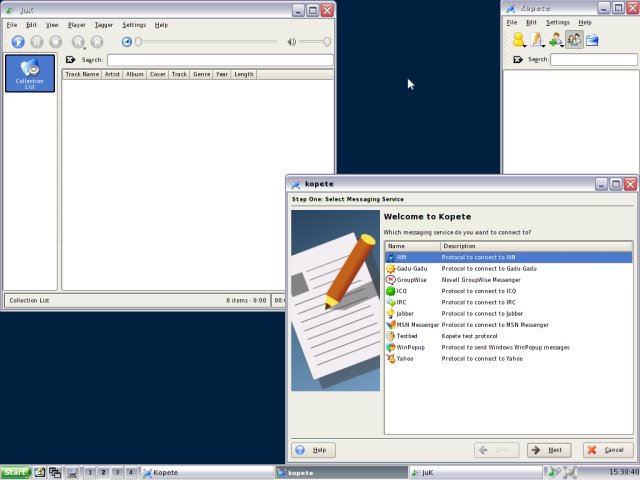
Task: Open JuK Tagger menu
Action: [x=103, y=25]
